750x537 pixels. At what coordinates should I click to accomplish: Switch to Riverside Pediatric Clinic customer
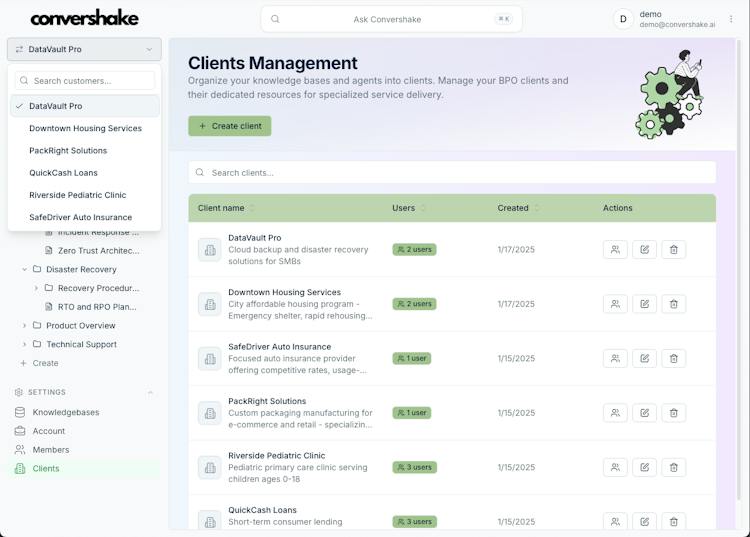85,195
